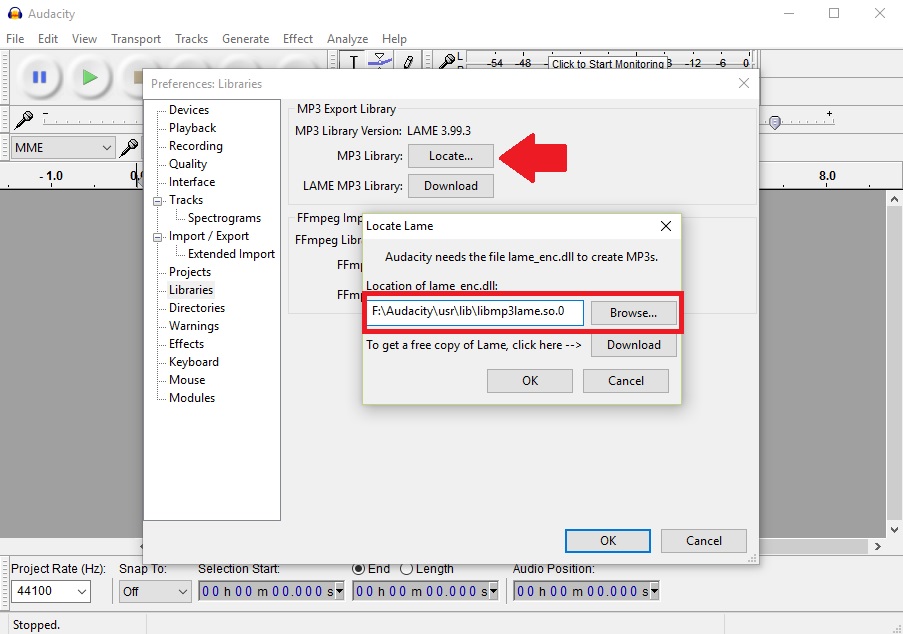Viewport: 903px width, 634px height.
Task: Select the Length radio button
Action: pos(407,569)
